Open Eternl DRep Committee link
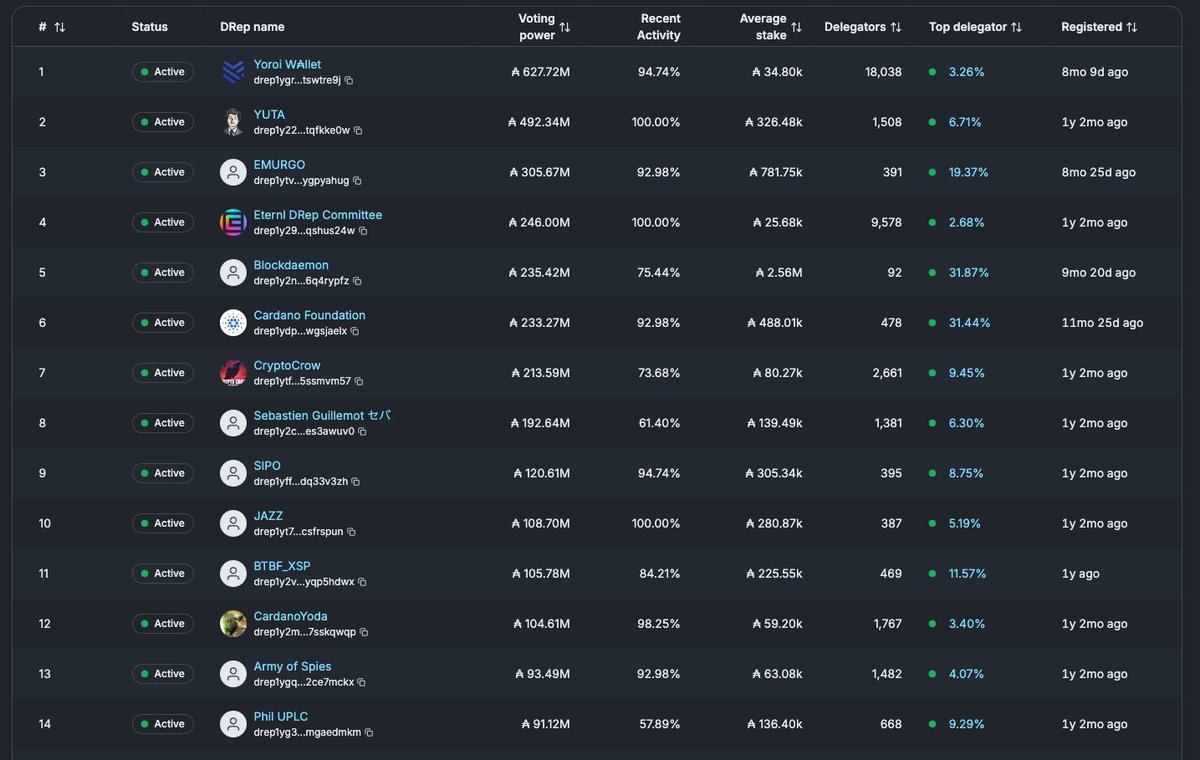Screen dimensions: 1200x760 (x=318, y=215)
